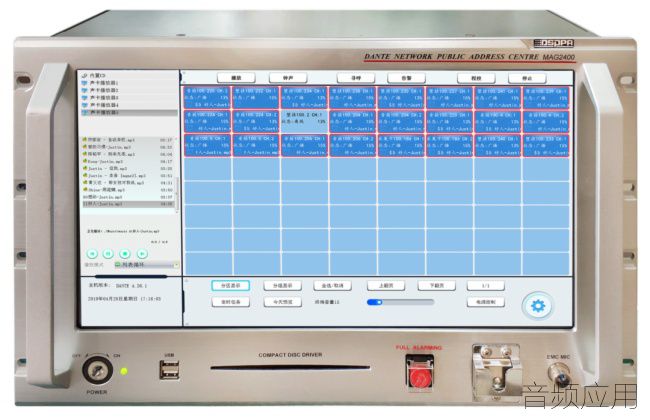The height and width of the screenshot is (420, 650).
Task: Click the last button in the top bar
Action: tap(527, 78)
